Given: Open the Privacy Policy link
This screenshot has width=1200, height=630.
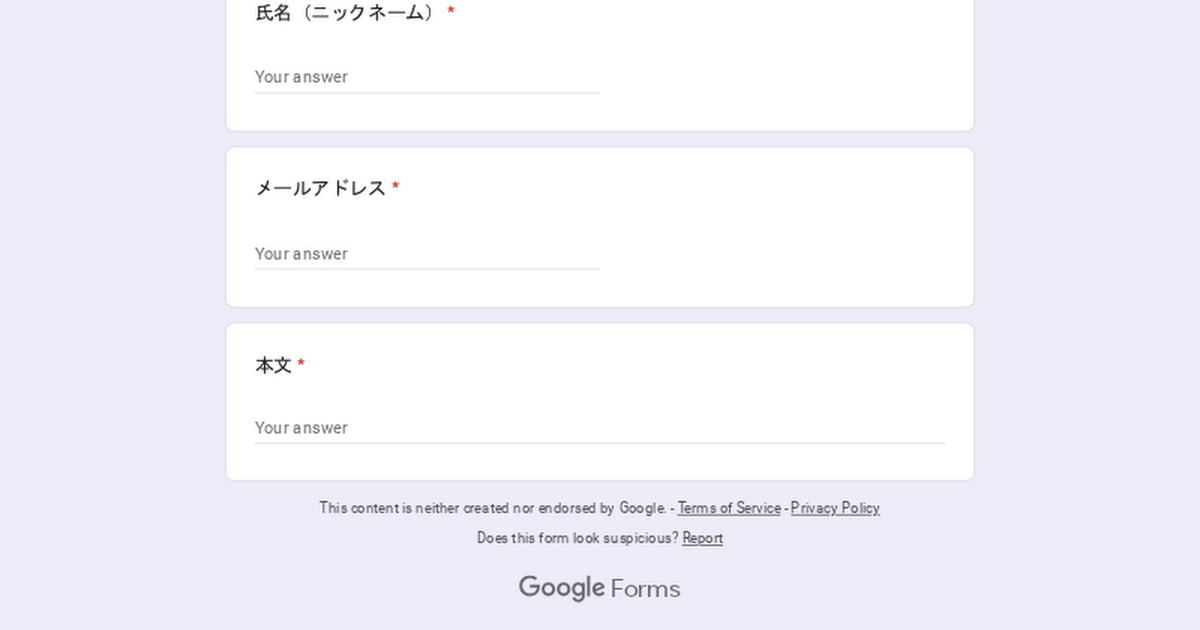Looking at the screenshot, I should pos(835,508).
